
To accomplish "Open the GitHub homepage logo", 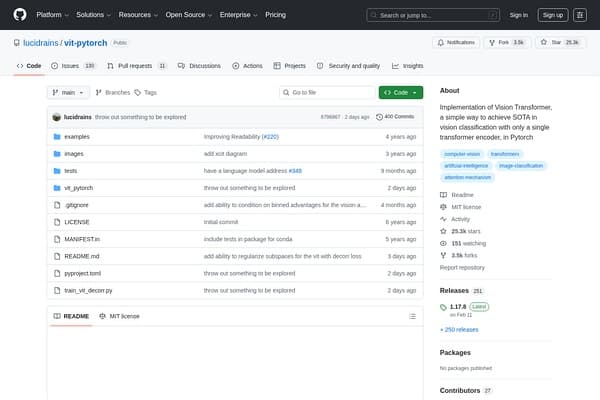I will point(20,15).
